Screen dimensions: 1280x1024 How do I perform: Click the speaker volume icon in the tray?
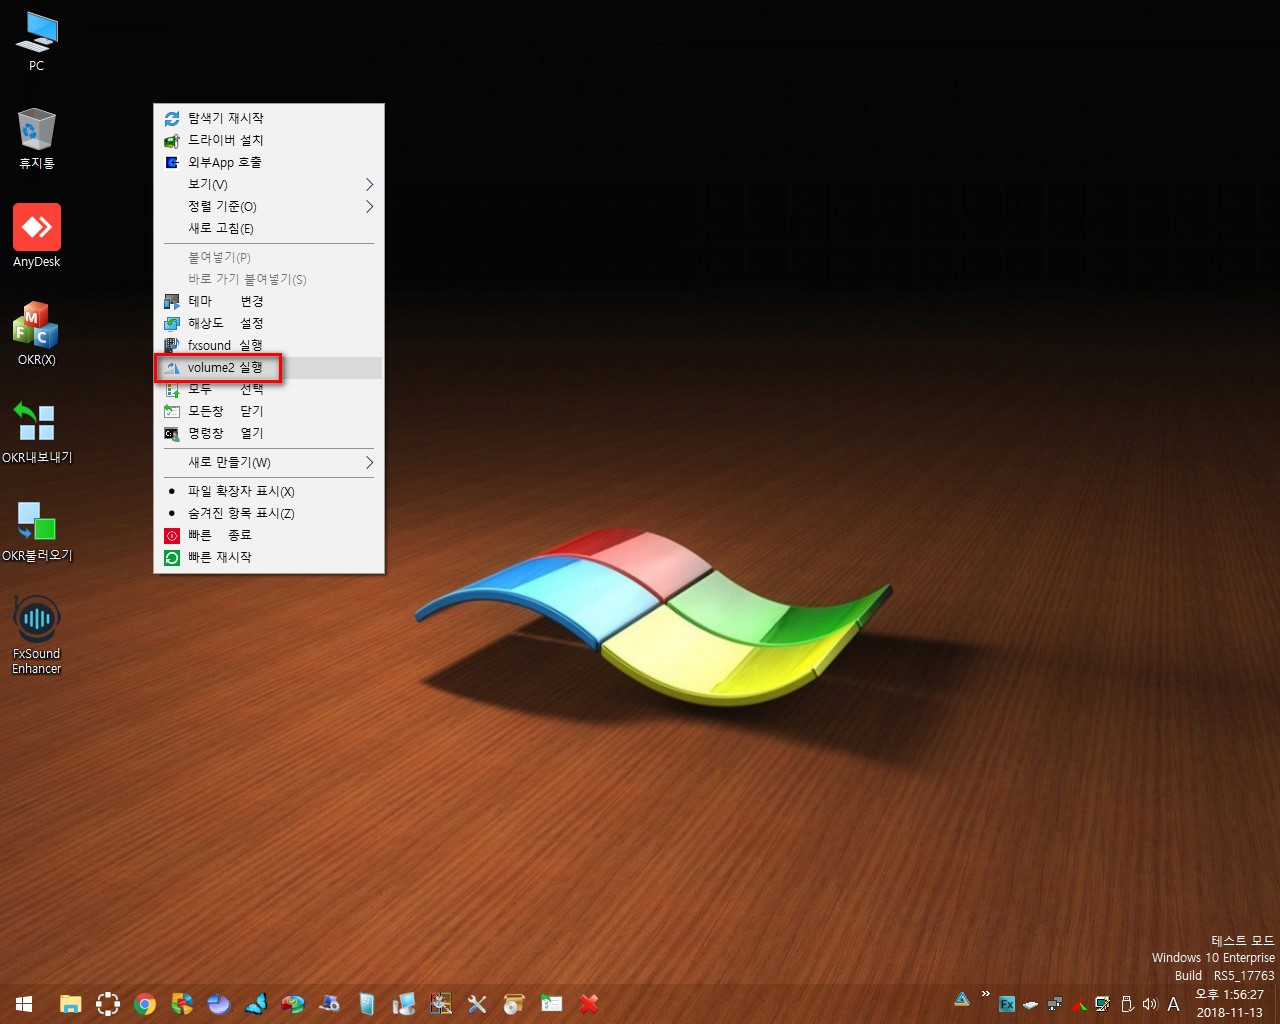coord(1150,1004)
